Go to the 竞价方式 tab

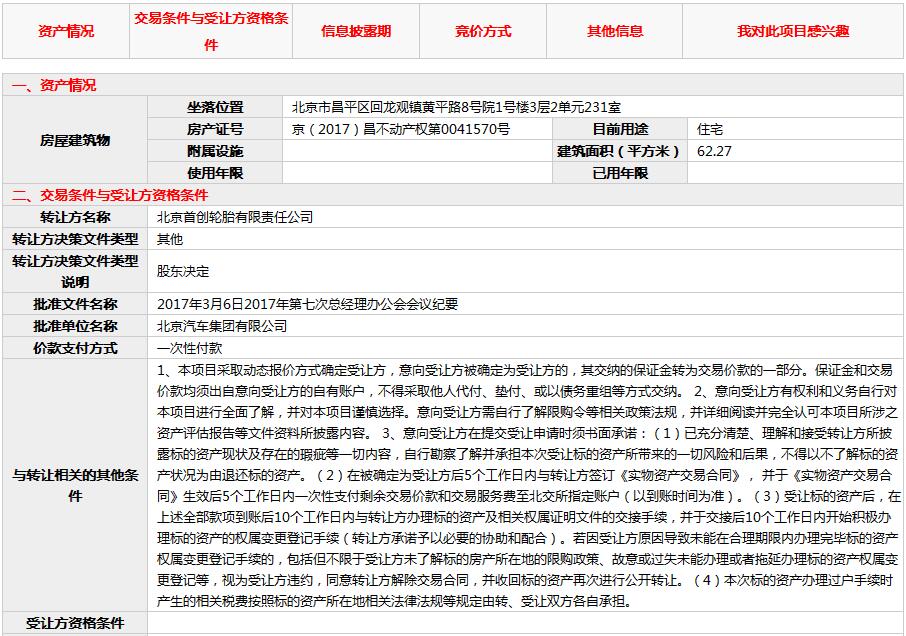[x=483, y=31]
